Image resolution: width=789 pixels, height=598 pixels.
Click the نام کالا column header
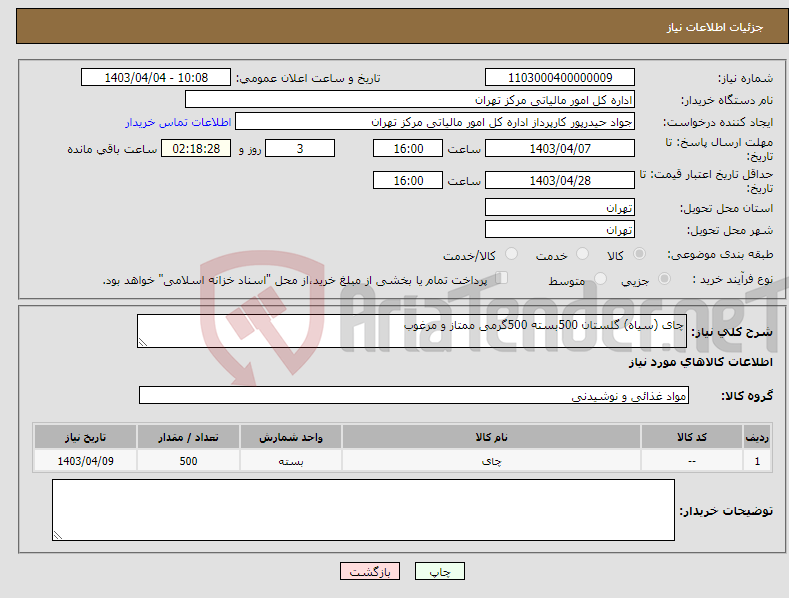[491, 437]
